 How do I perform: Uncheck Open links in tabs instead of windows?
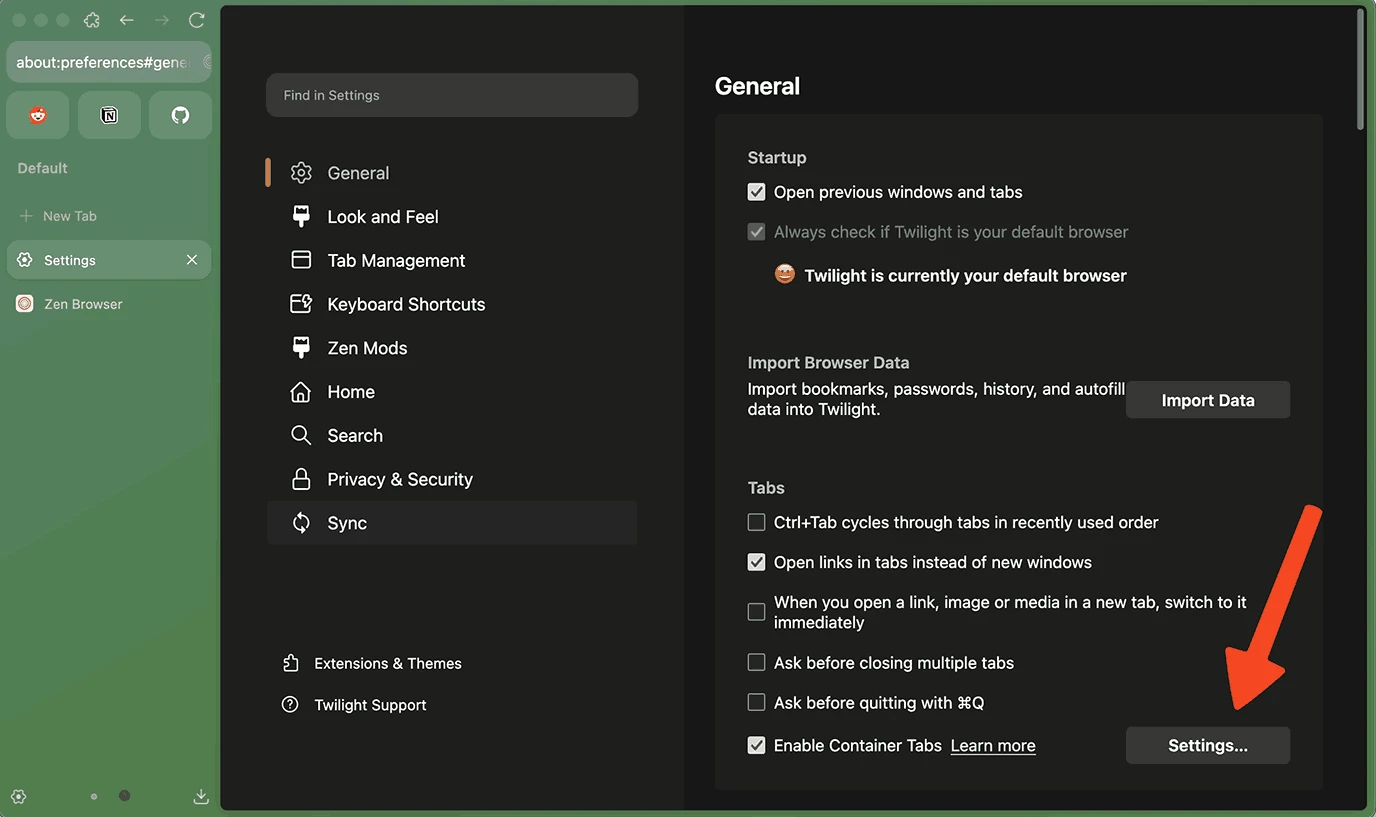pos(757,562)
